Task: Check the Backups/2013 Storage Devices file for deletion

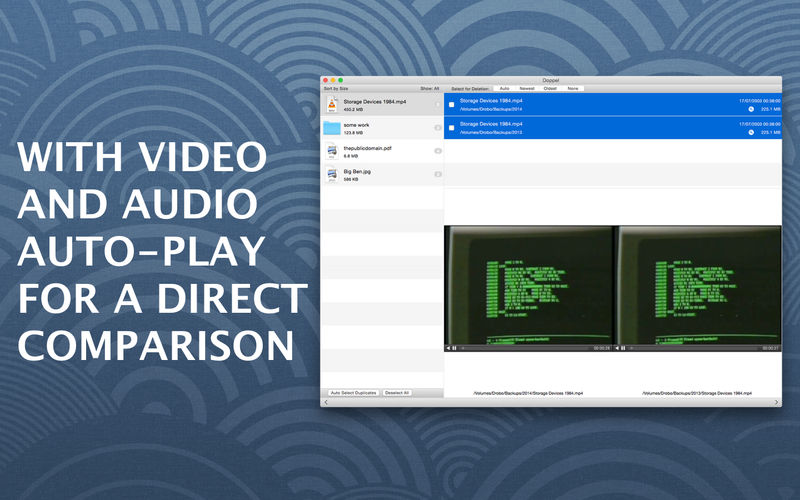Action: [x=452, y=128]
